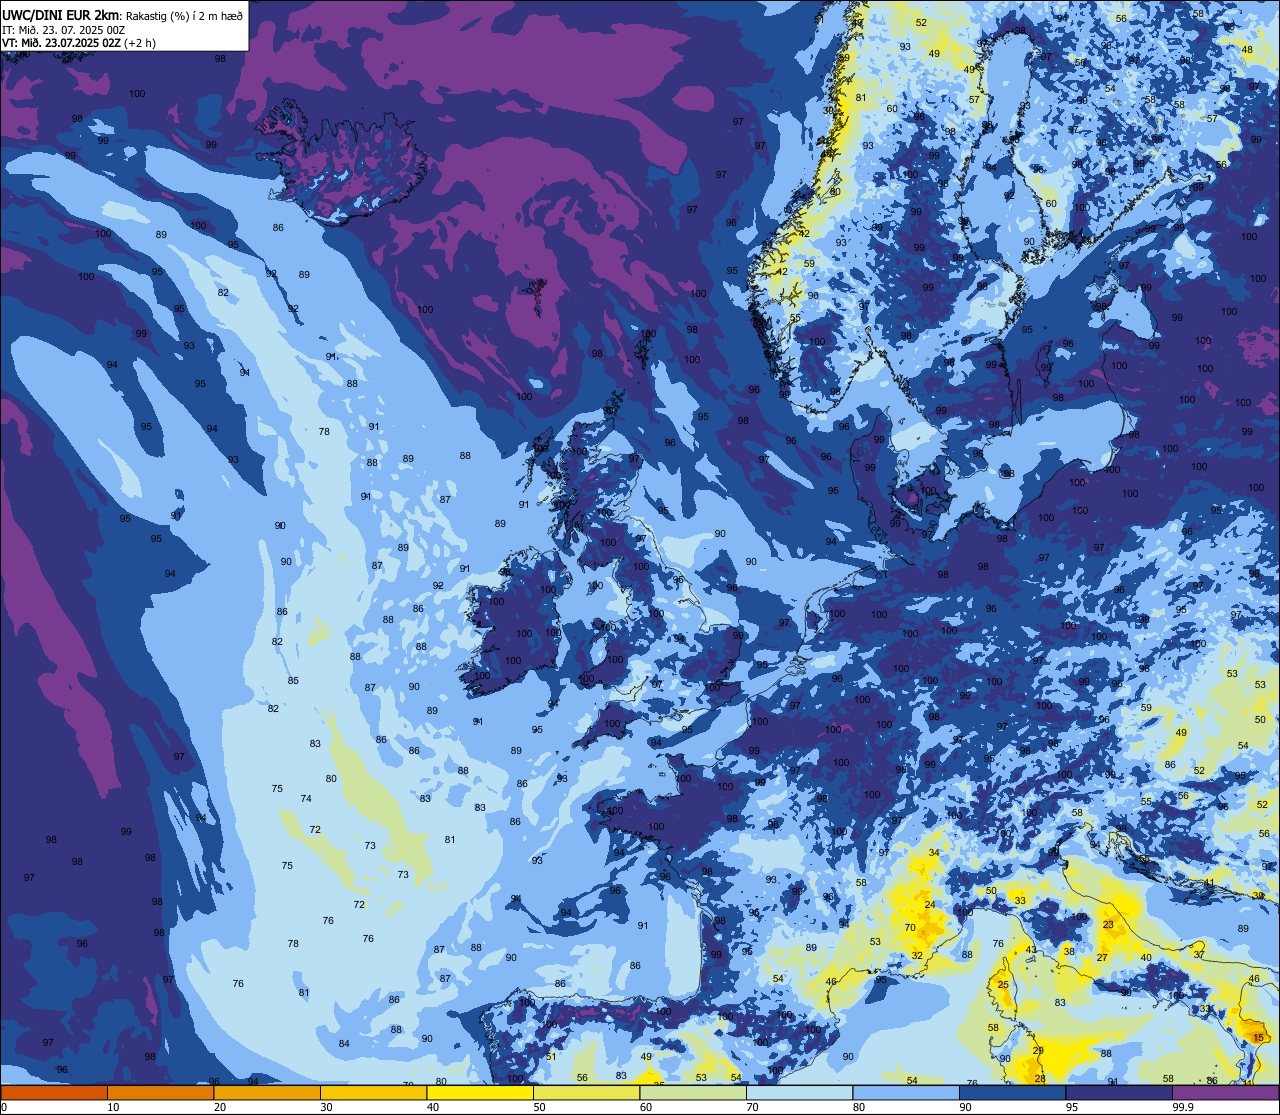This screenshot has width=1280, height=1115.
Task: Select the dark navy 90–95 legend swatch
Action: (1012, 1092)
